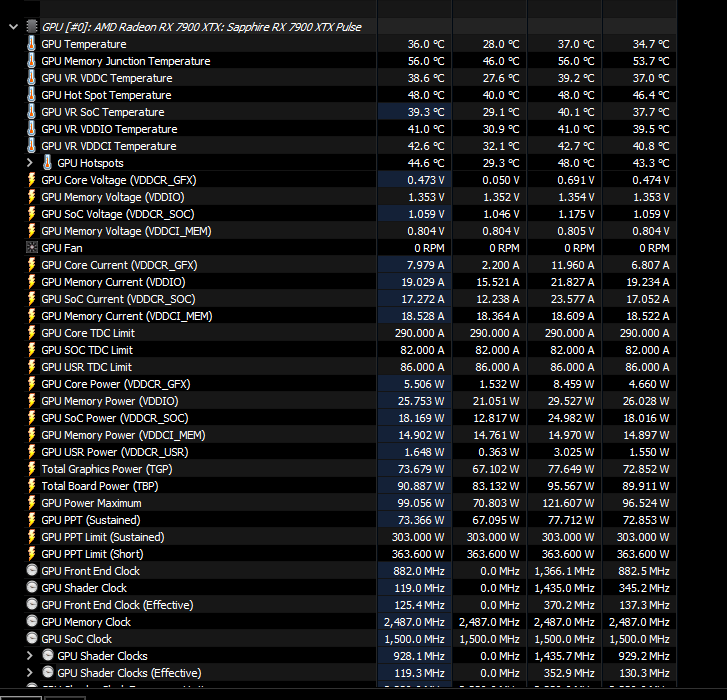
Task: Click the 0.050 V minimum GPU Core Voltage value
Action: [x=501, y=180]
